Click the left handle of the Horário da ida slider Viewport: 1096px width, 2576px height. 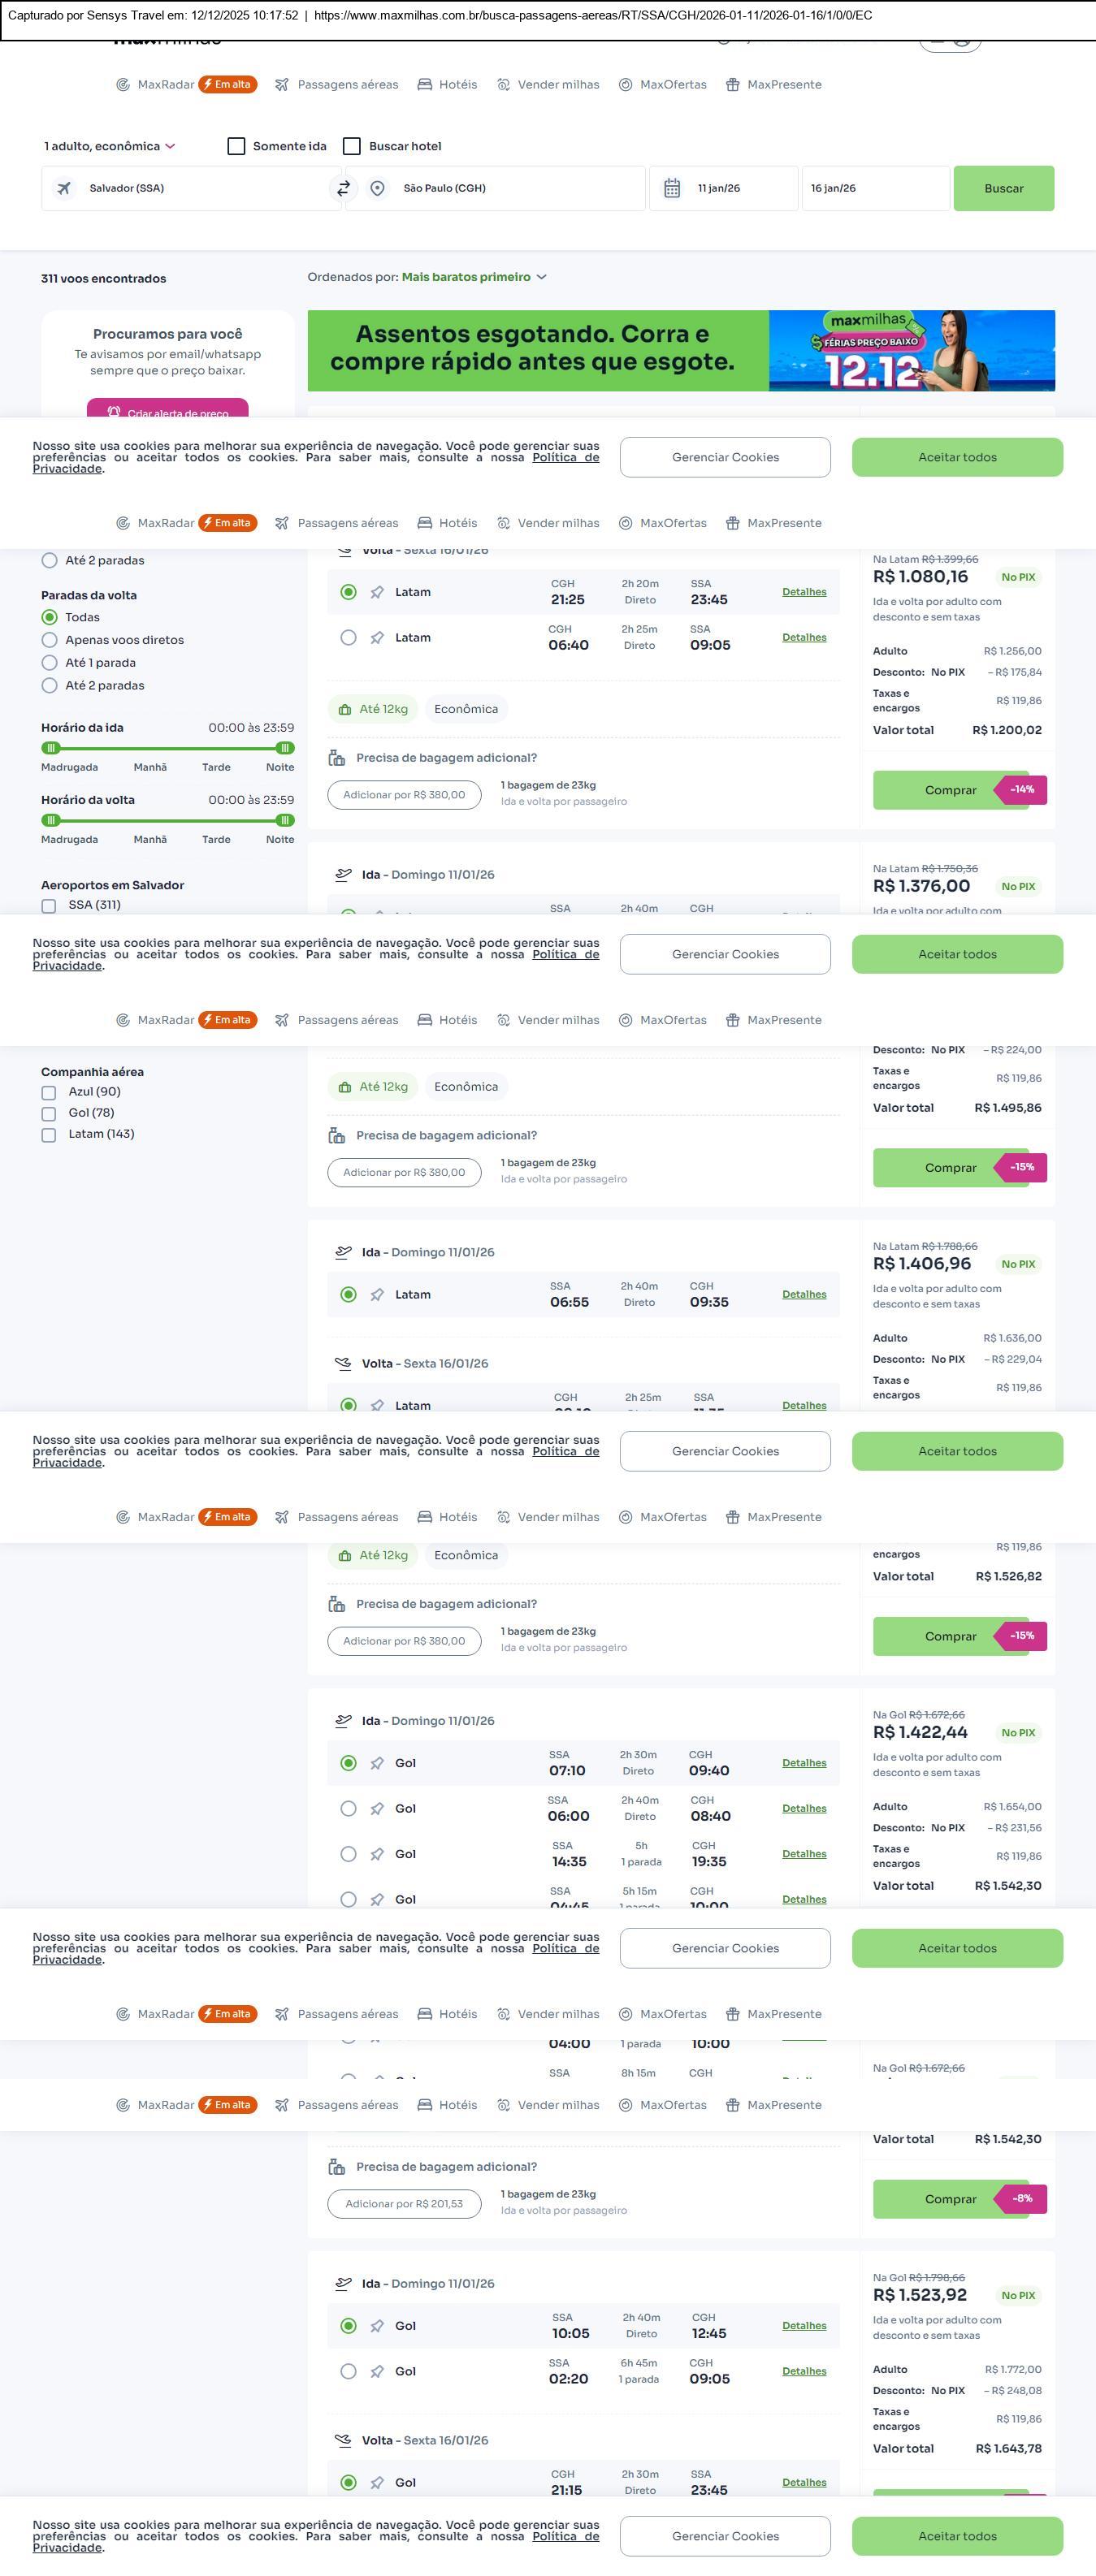(x=51, y=748)
